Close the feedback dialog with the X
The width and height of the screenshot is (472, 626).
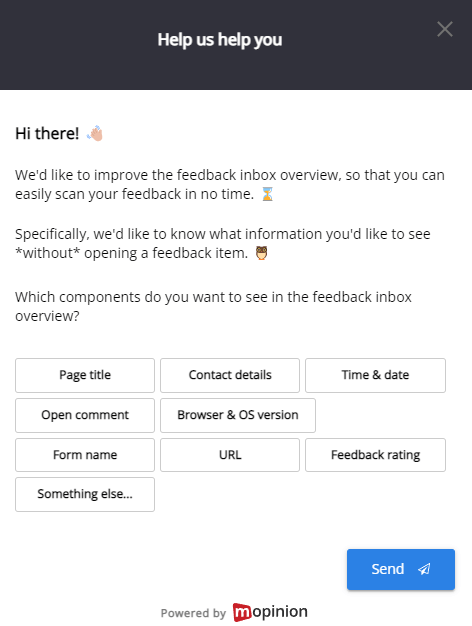(x=444, y=29)
